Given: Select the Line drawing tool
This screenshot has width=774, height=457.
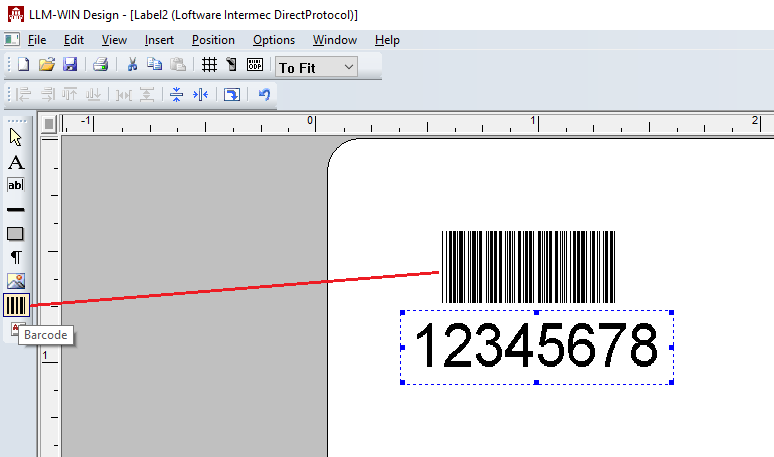Looking at the screenshot, I should pos(15,209).
